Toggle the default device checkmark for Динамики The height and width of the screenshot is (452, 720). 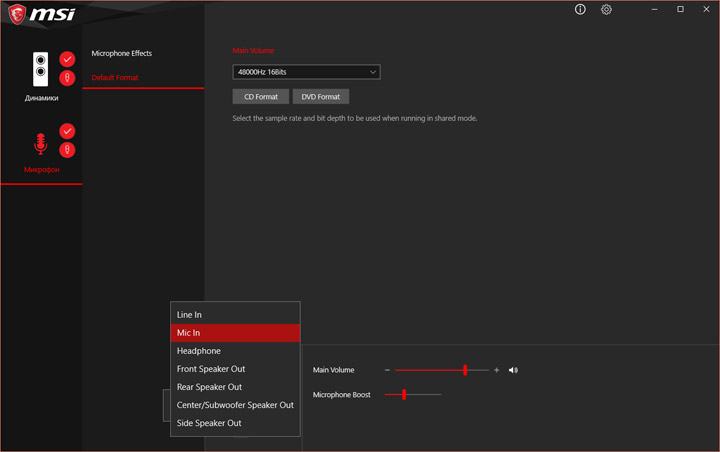[67, 59]
